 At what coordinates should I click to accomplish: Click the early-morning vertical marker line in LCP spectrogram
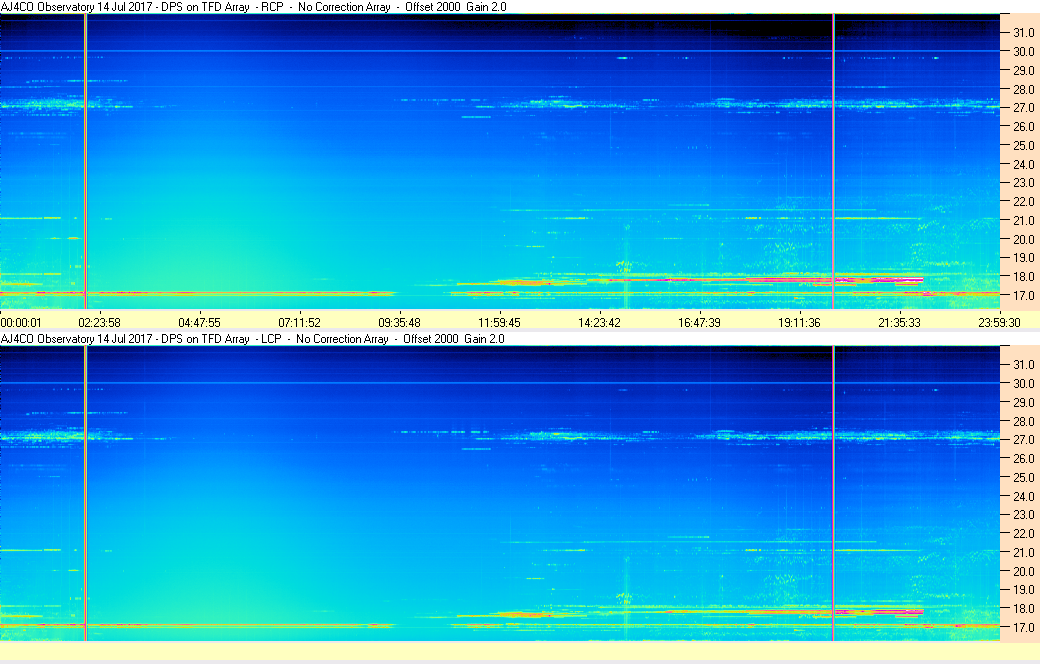[85, 494]
